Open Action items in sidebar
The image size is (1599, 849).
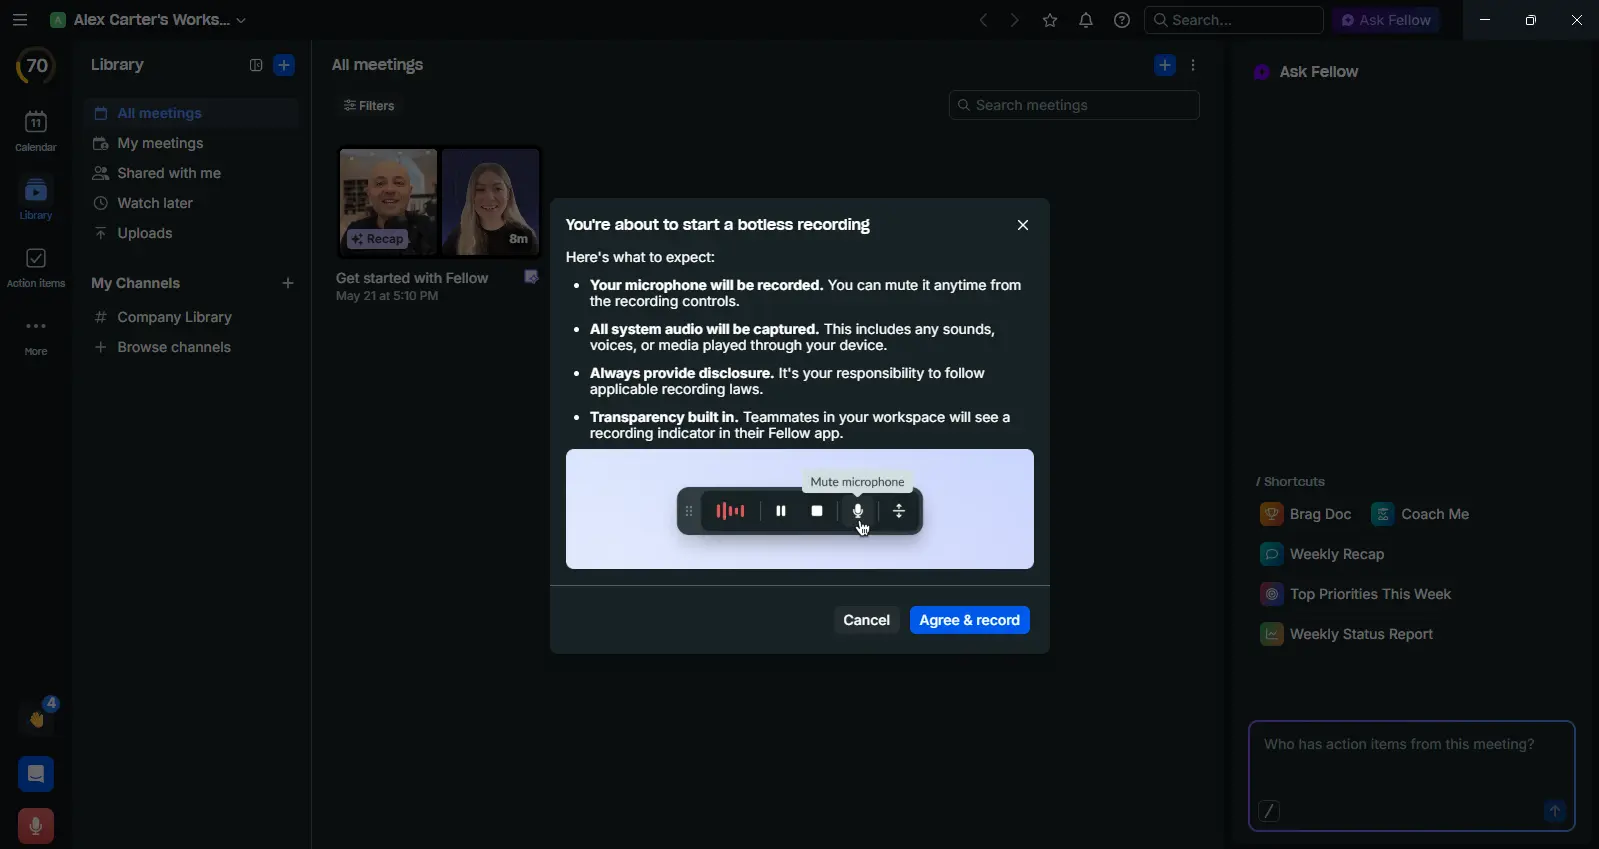point(36,268)
